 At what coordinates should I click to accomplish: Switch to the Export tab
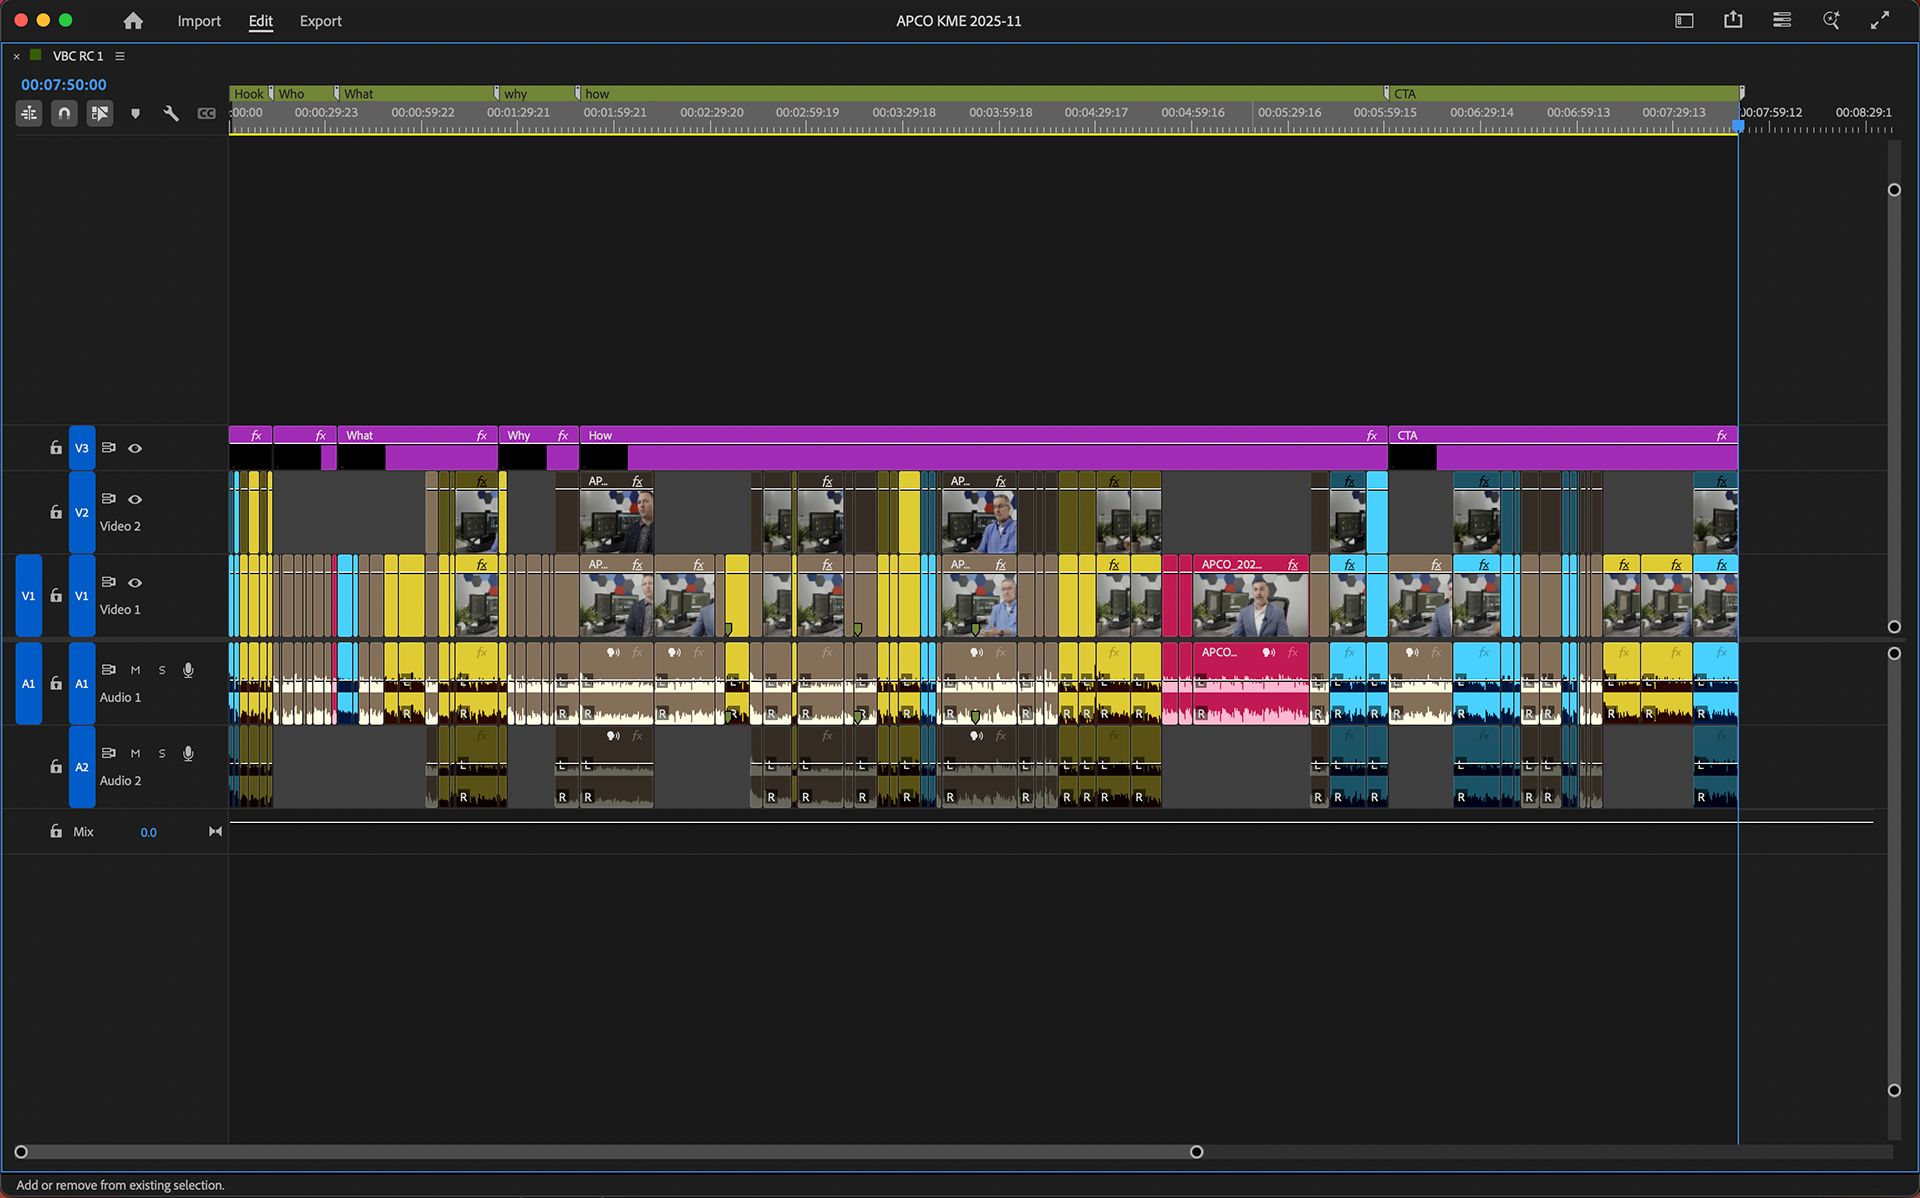(320, 20)
